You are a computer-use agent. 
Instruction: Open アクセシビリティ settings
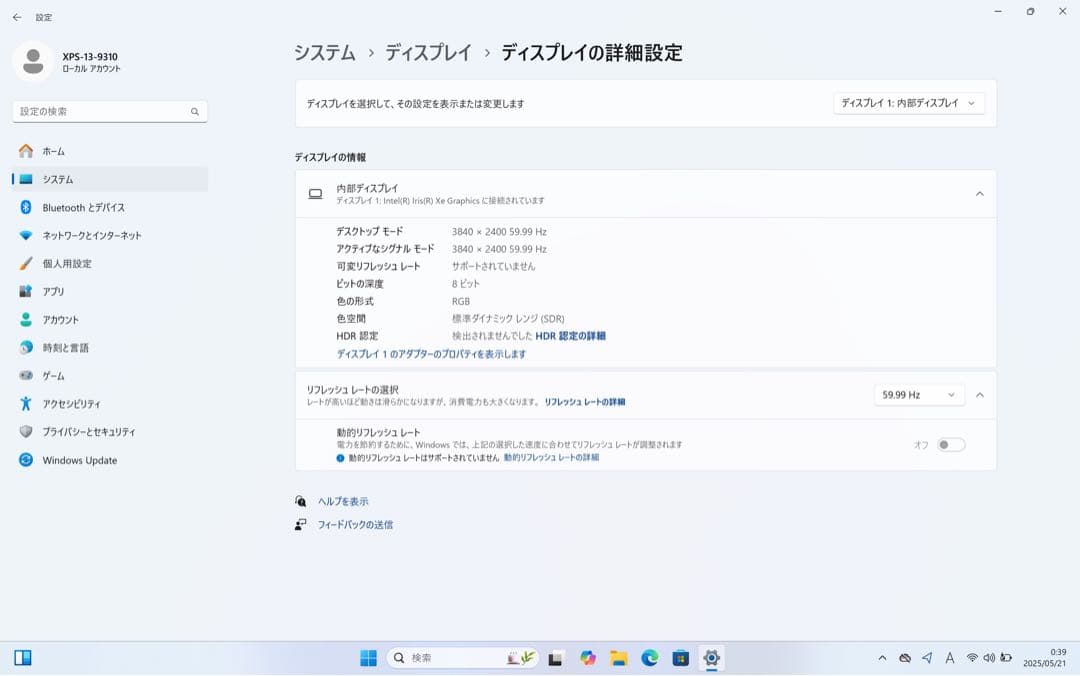(x=75, y=403)
